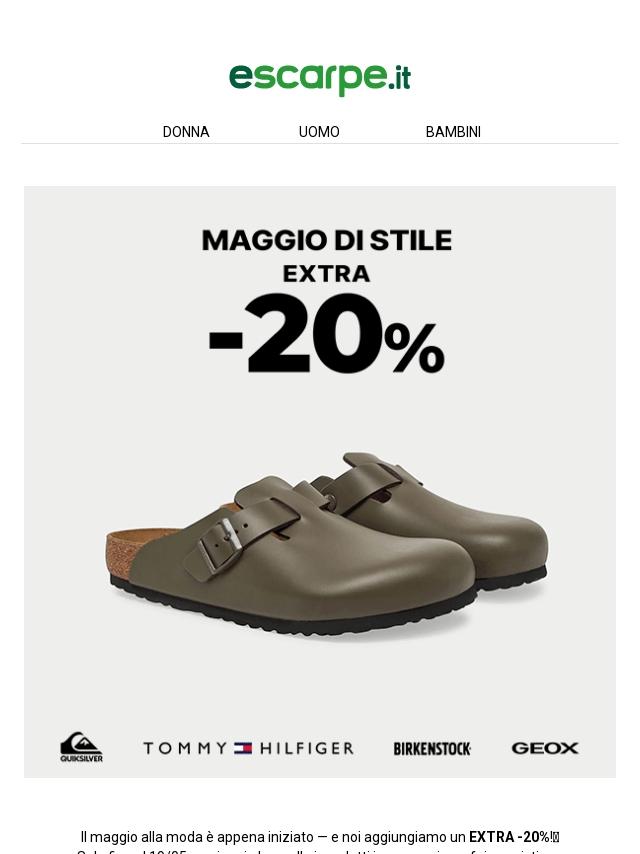Click the TOMMY wordmark text
This screenshot has height=854, width=640.
[185, 748]
